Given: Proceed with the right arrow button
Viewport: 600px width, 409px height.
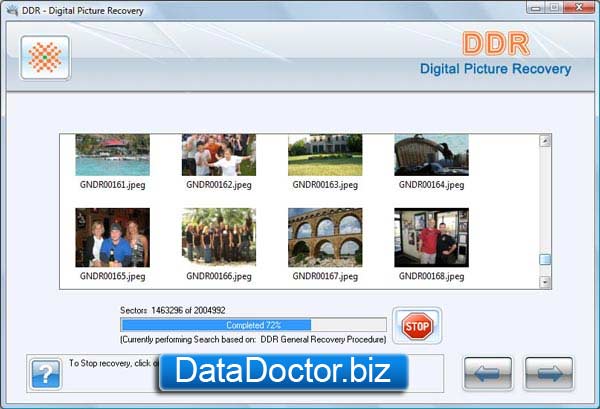Looking at the screenshot, I should pos(549,373).
